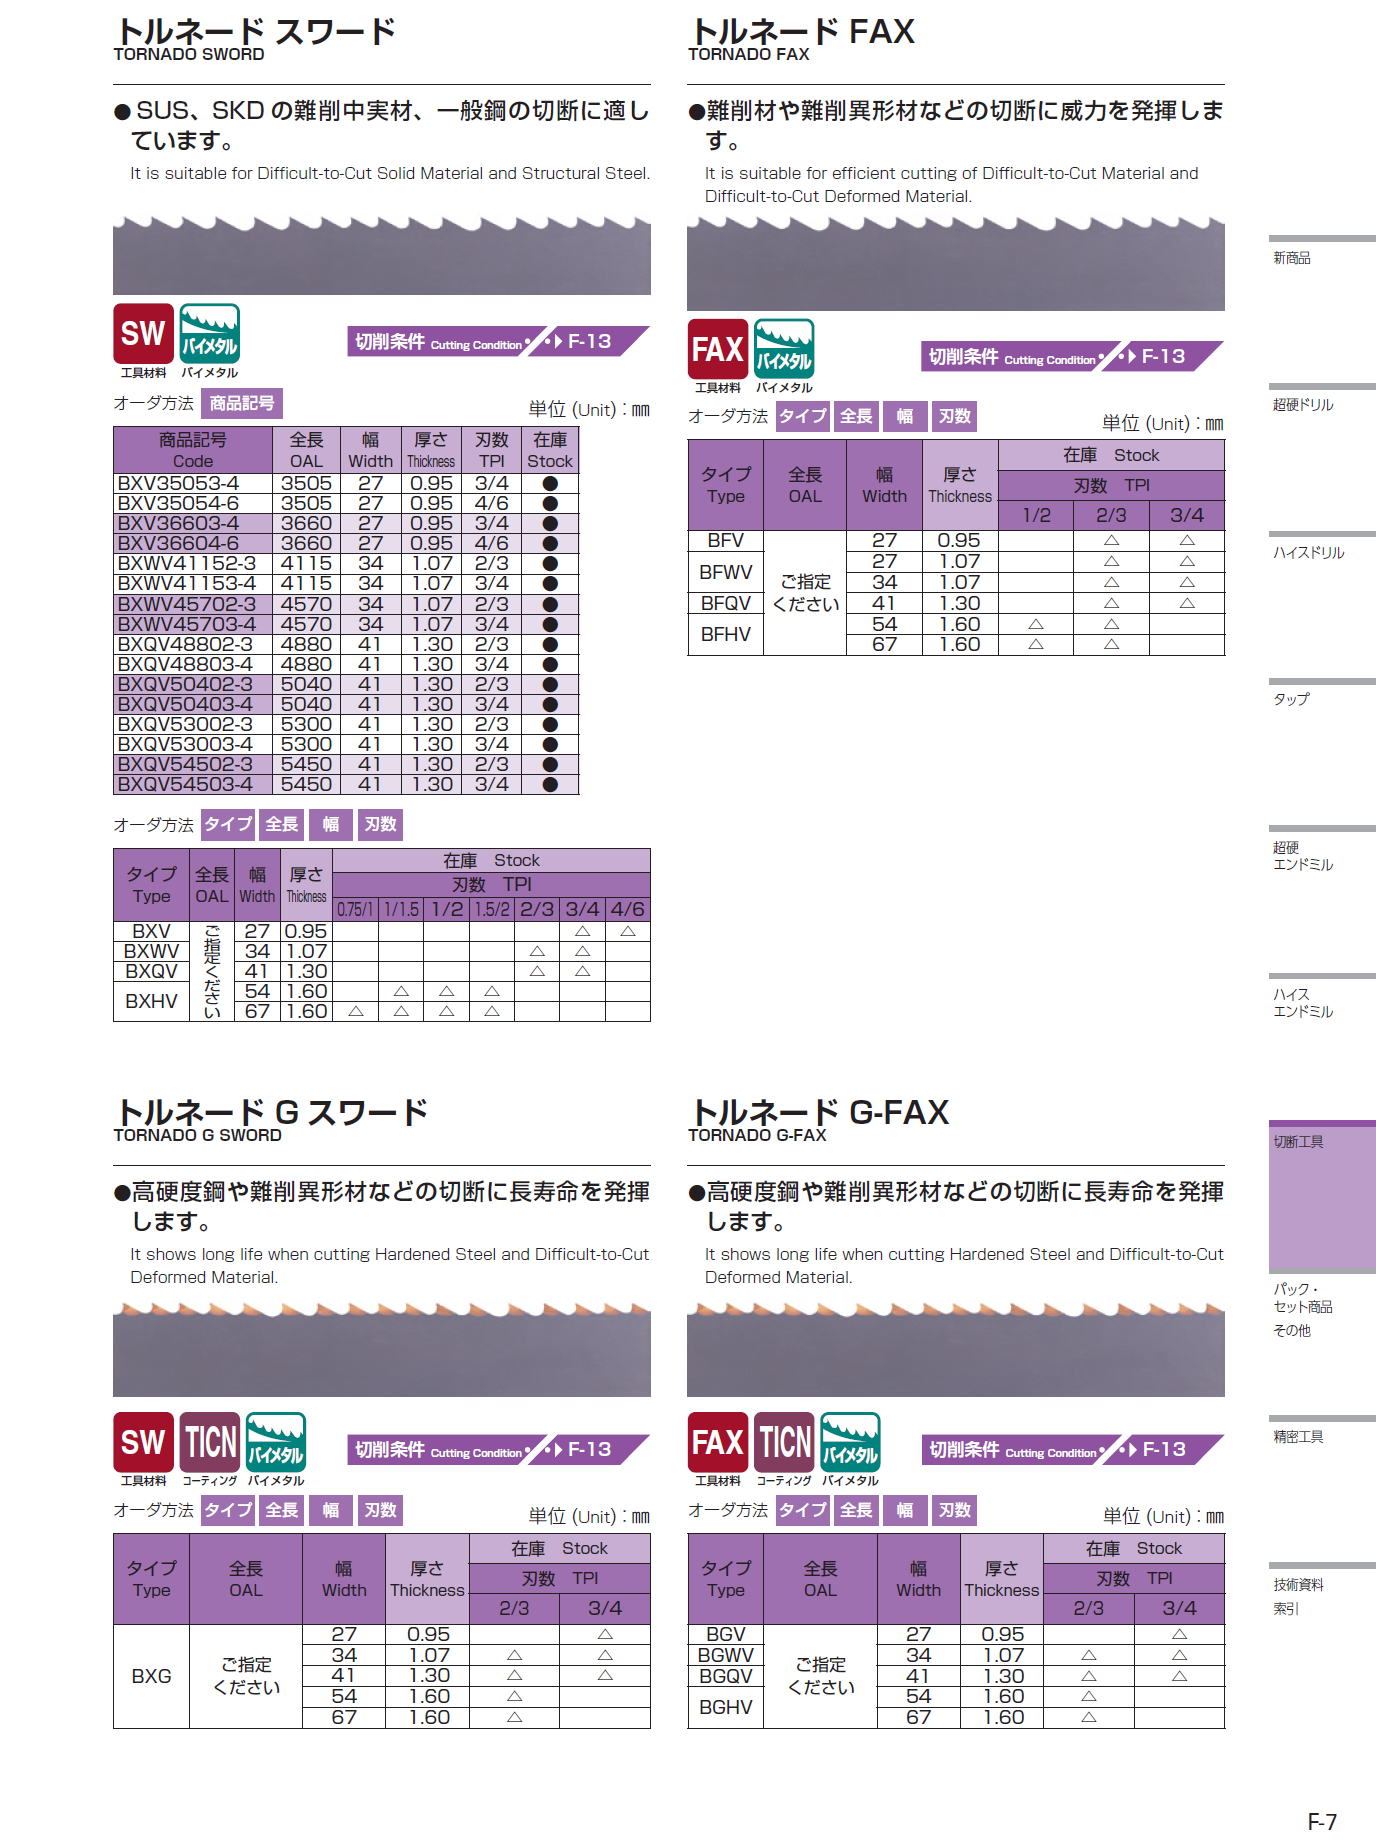Click the SW icon under Tornado G Sword
Image resolution: width=1376 pixels, height=1840 pixels.
[x=143, y=1442]
